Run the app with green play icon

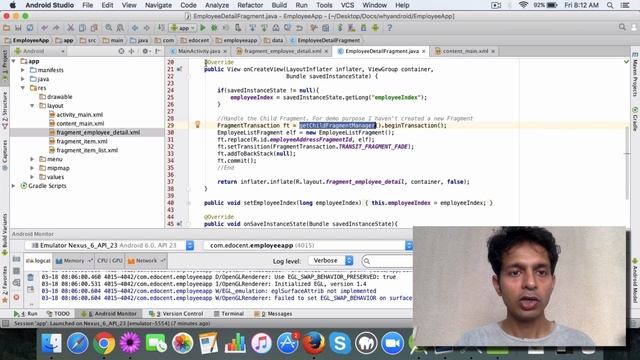point(202,28)
